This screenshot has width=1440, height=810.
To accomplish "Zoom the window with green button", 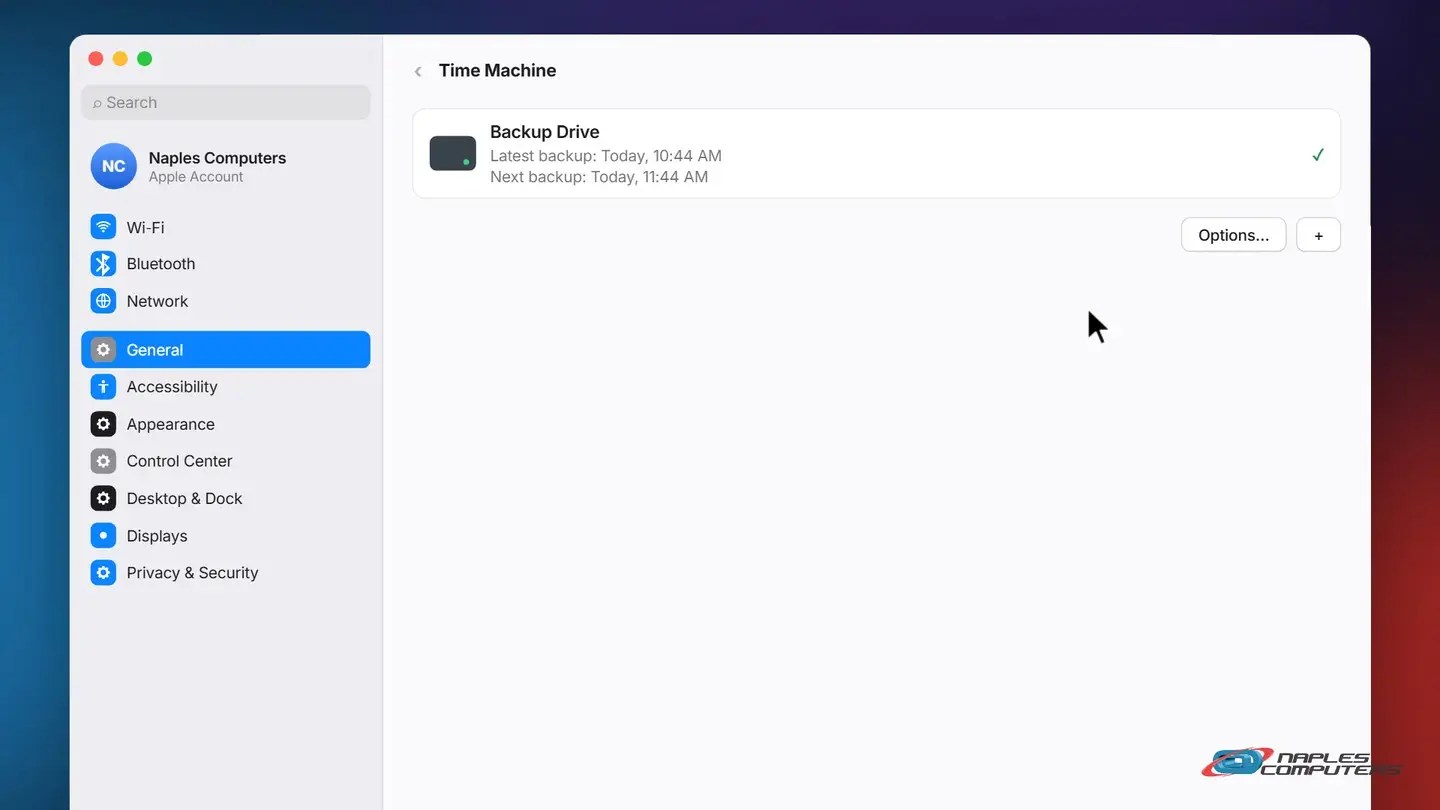I will pos(144,59).
